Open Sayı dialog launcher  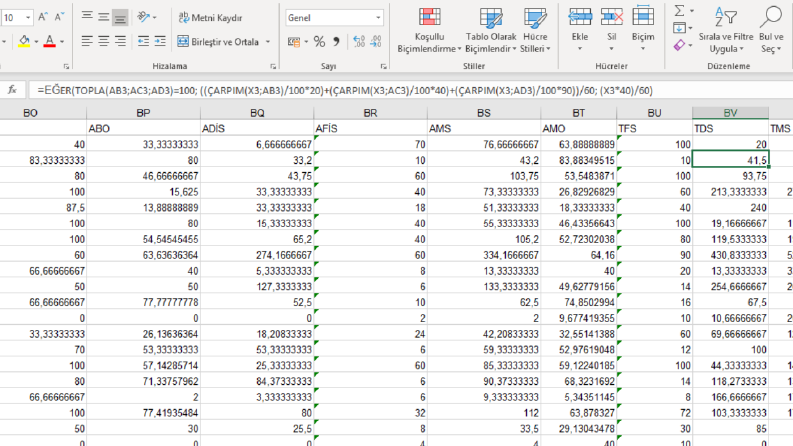383,66
